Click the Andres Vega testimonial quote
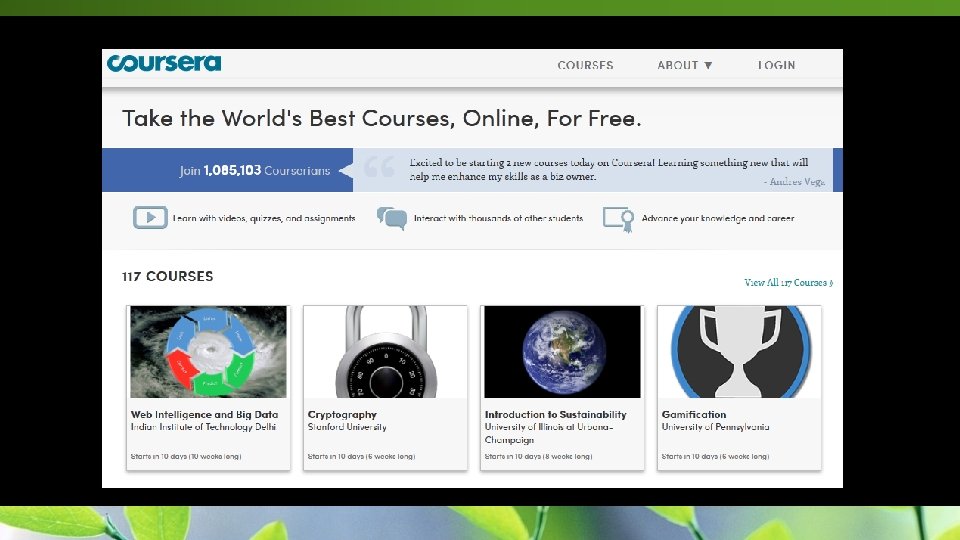 (x=609, y=170)
